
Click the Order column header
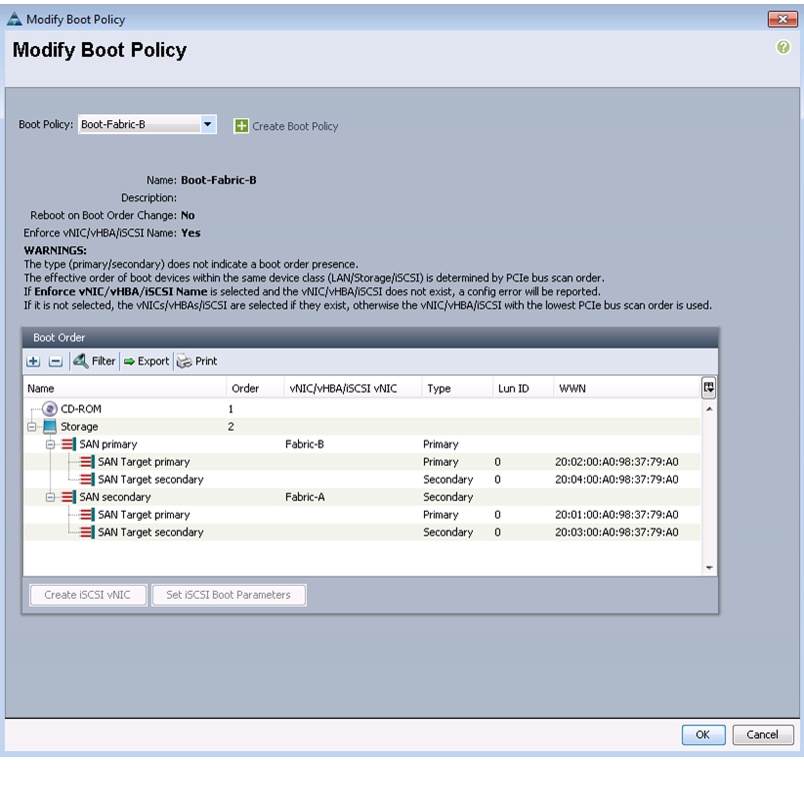click(x=255, y=388)
